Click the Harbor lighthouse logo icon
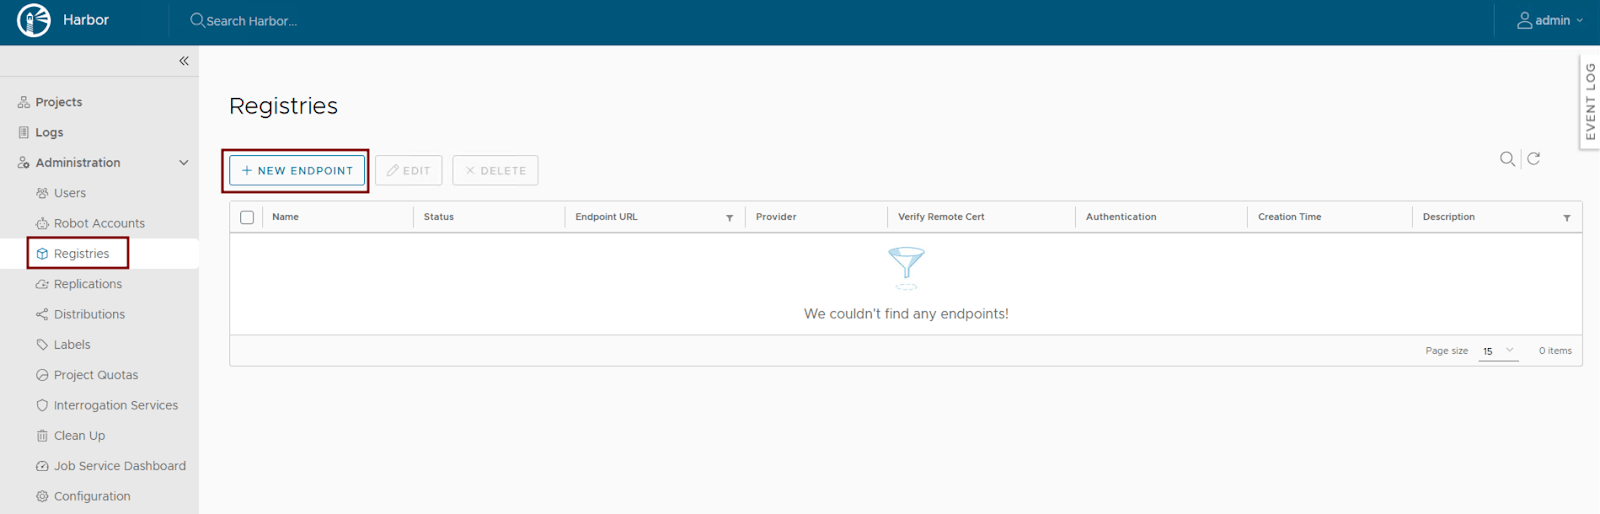 (x=33, y=20)
